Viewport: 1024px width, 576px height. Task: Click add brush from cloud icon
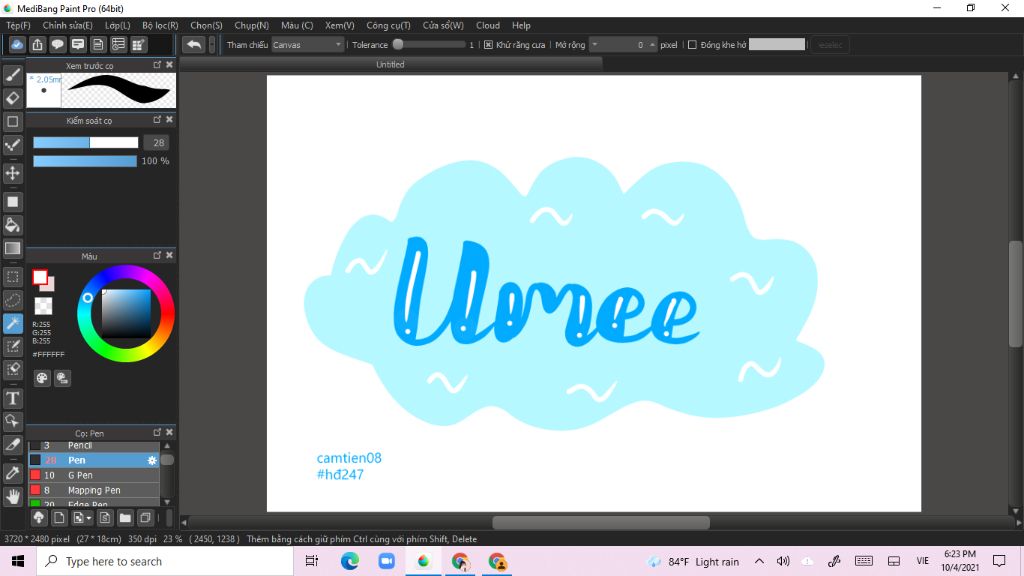(x=39, y=518)
